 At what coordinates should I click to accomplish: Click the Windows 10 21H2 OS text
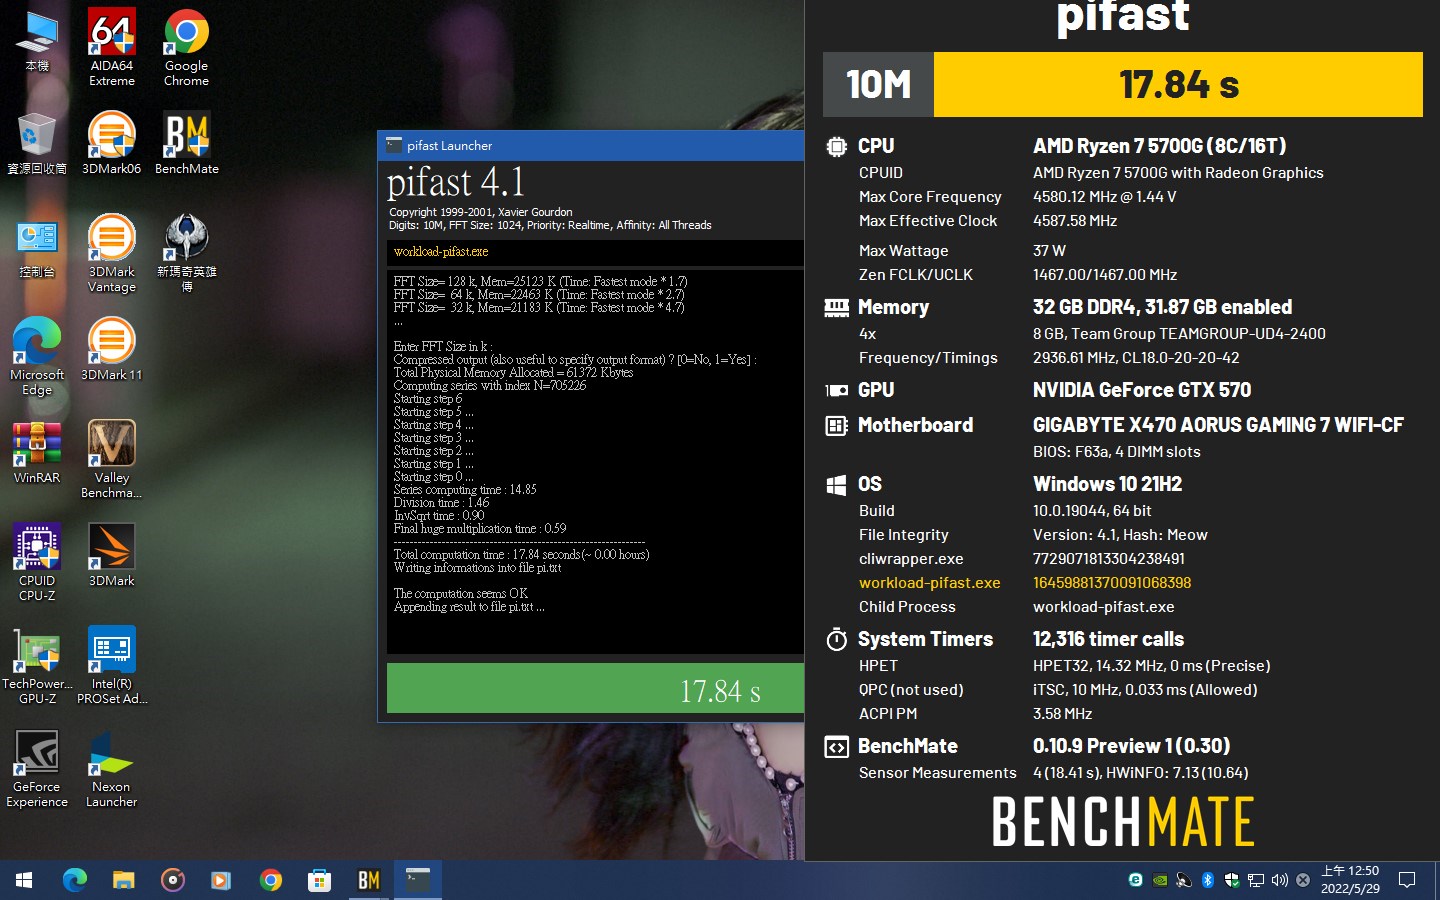[1107, 484]
